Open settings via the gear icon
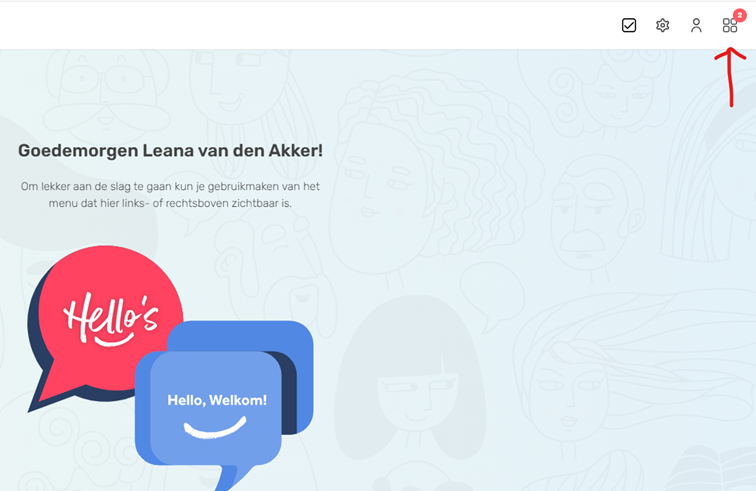 [x=662, y=25]
